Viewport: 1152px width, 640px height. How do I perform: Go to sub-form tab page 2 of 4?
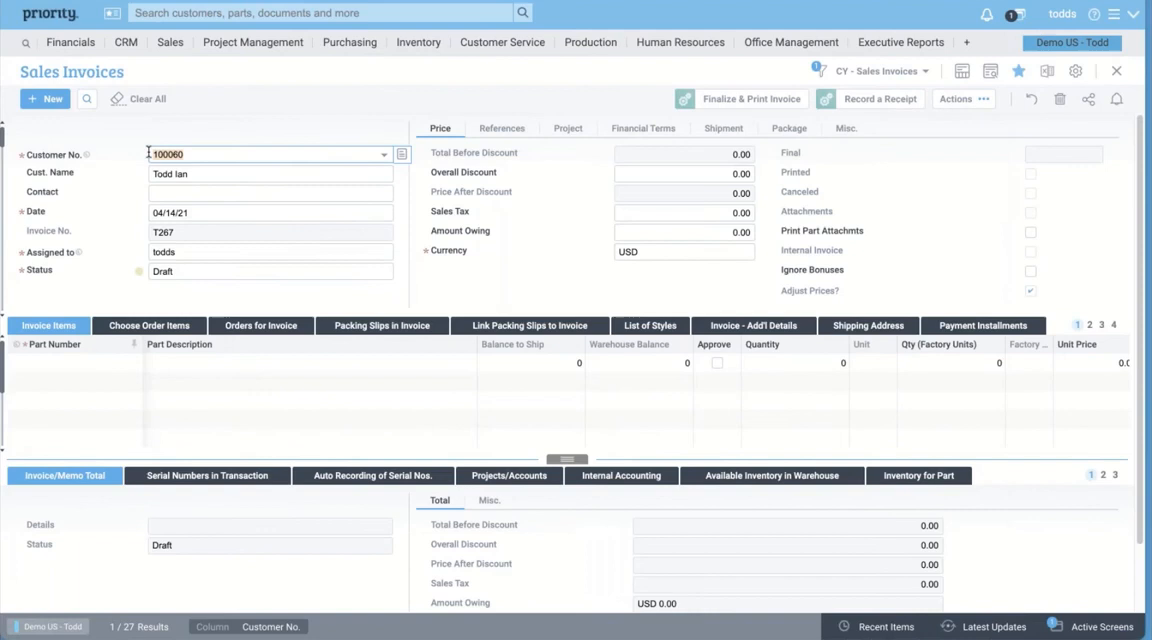tap(1090, 325)
